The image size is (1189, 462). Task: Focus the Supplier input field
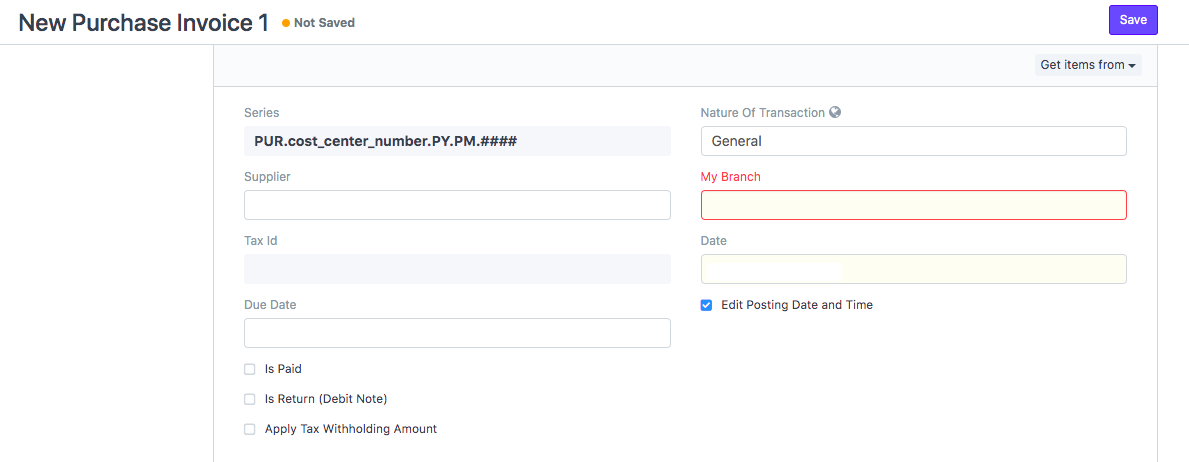(457, 205)
